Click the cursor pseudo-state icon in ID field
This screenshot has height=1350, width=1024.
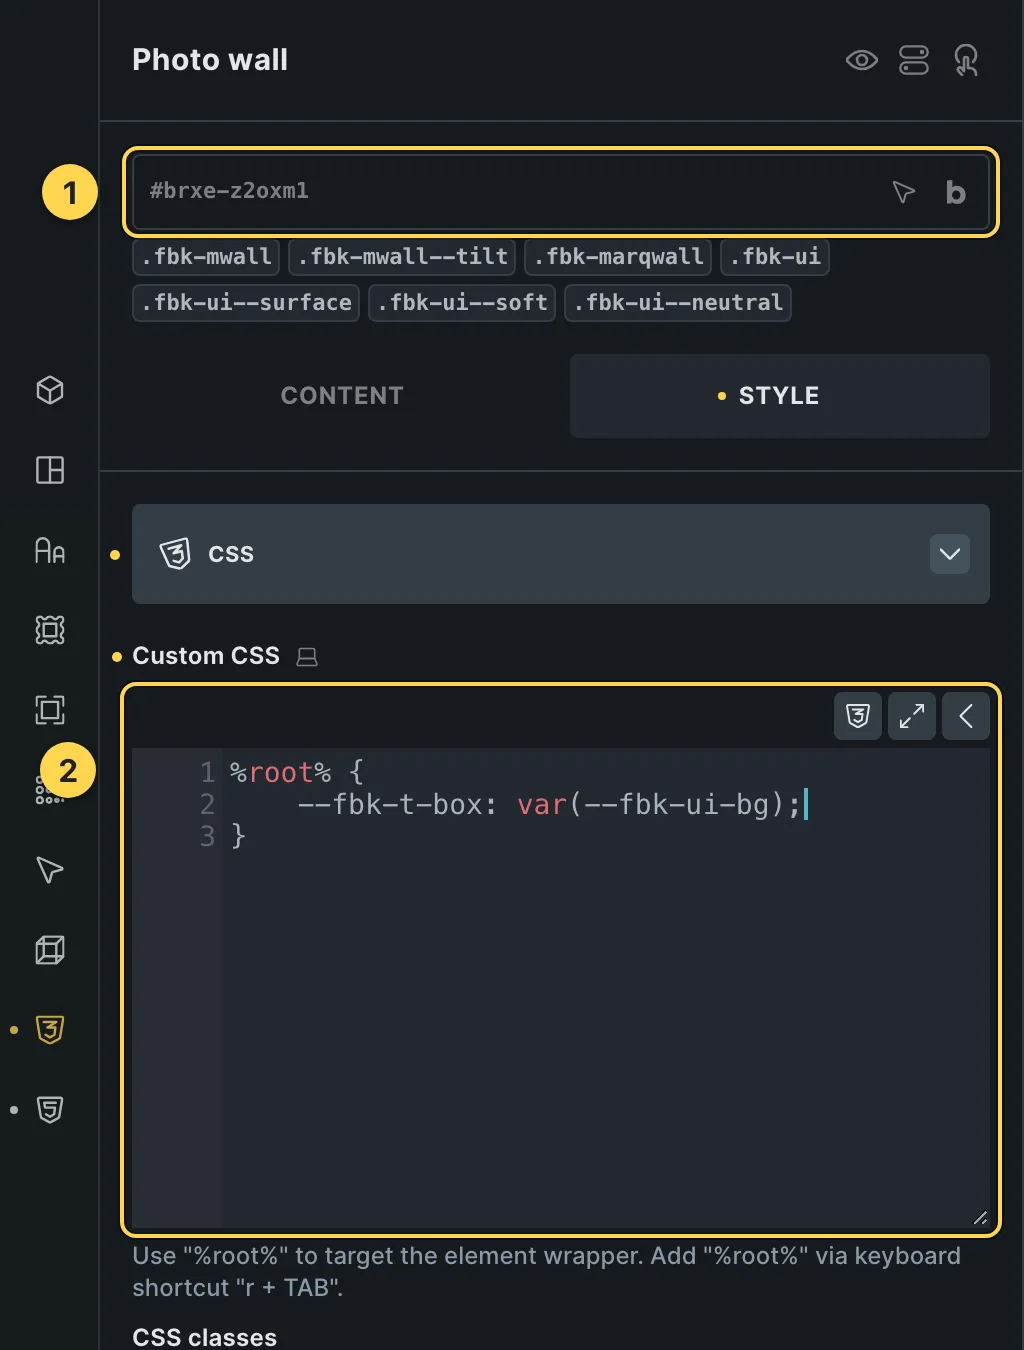pos(903,192)
